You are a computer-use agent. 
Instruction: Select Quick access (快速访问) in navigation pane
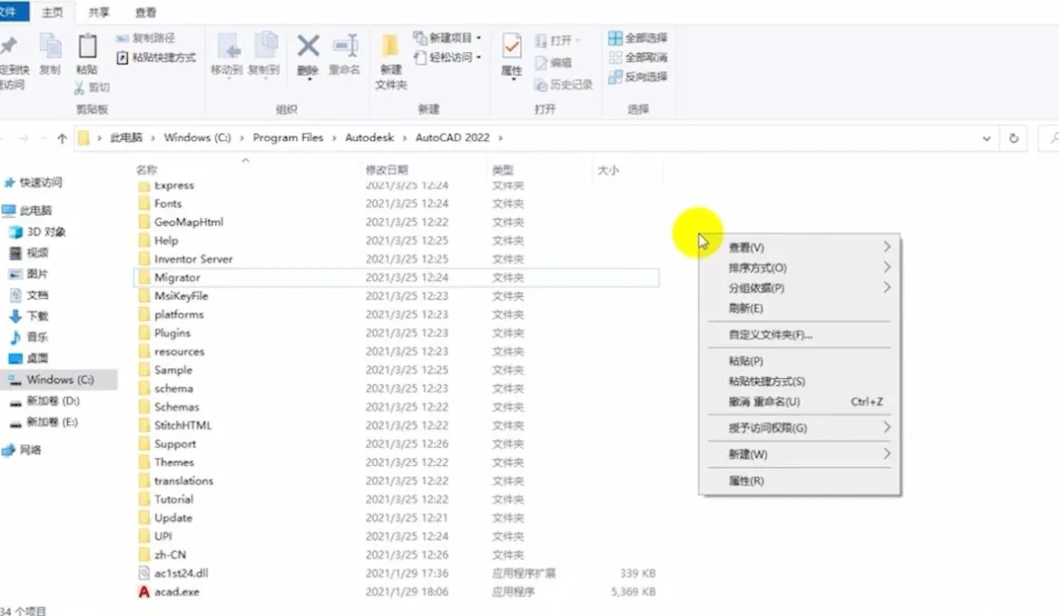pyautogui.click(x=34, y=182)
